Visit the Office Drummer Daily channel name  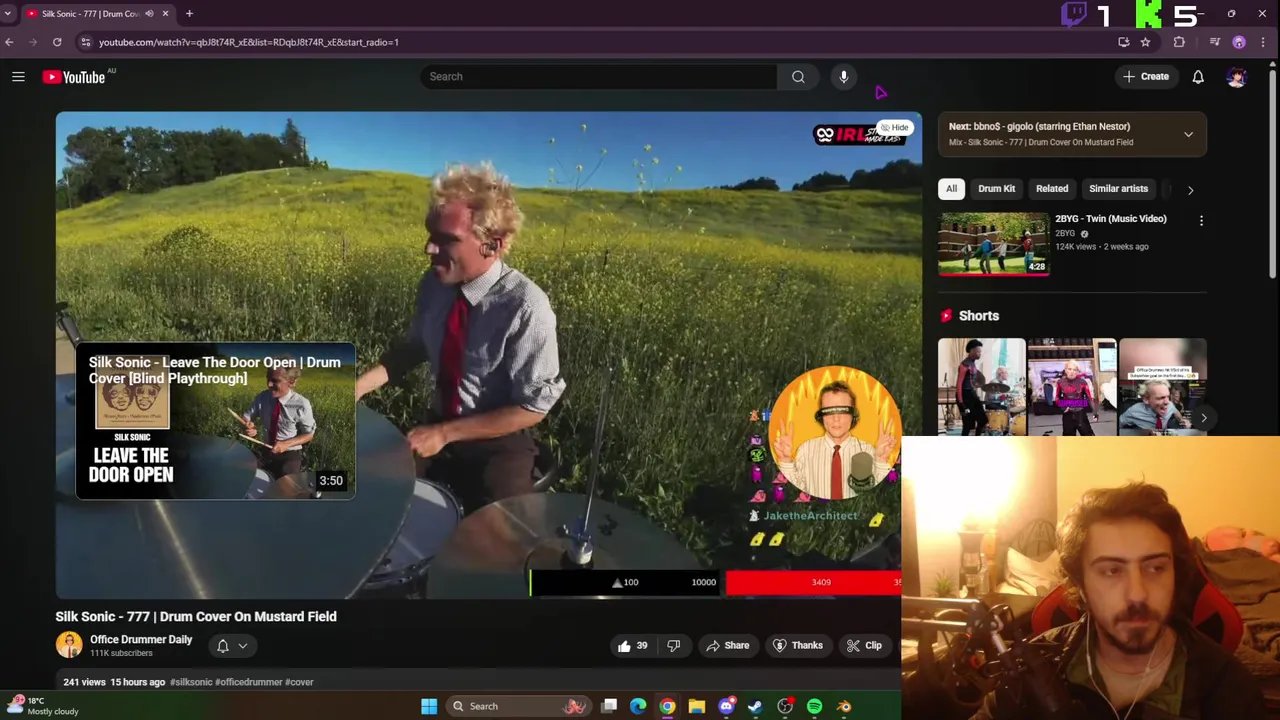coord(141,639)
